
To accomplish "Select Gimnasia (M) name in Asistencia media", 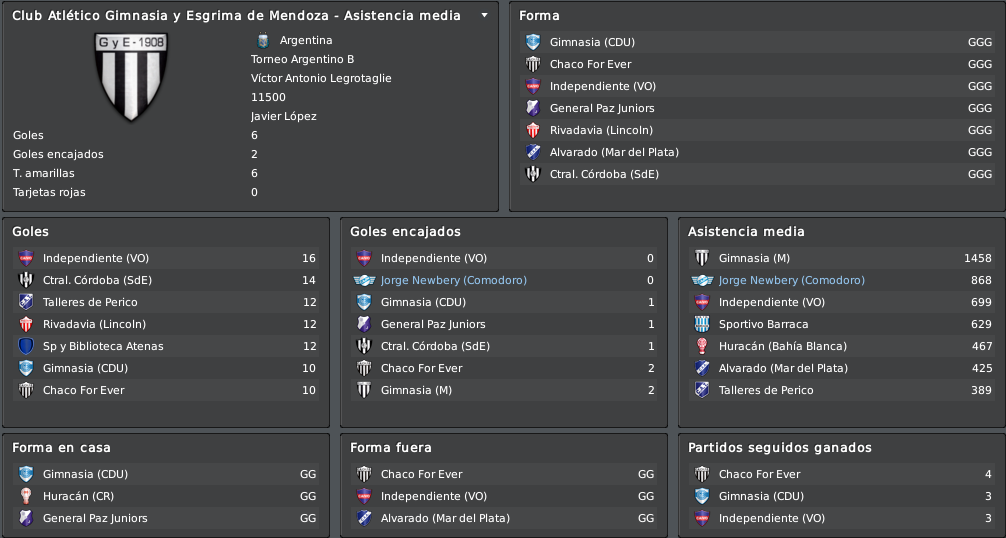I will tap(754, 258).
